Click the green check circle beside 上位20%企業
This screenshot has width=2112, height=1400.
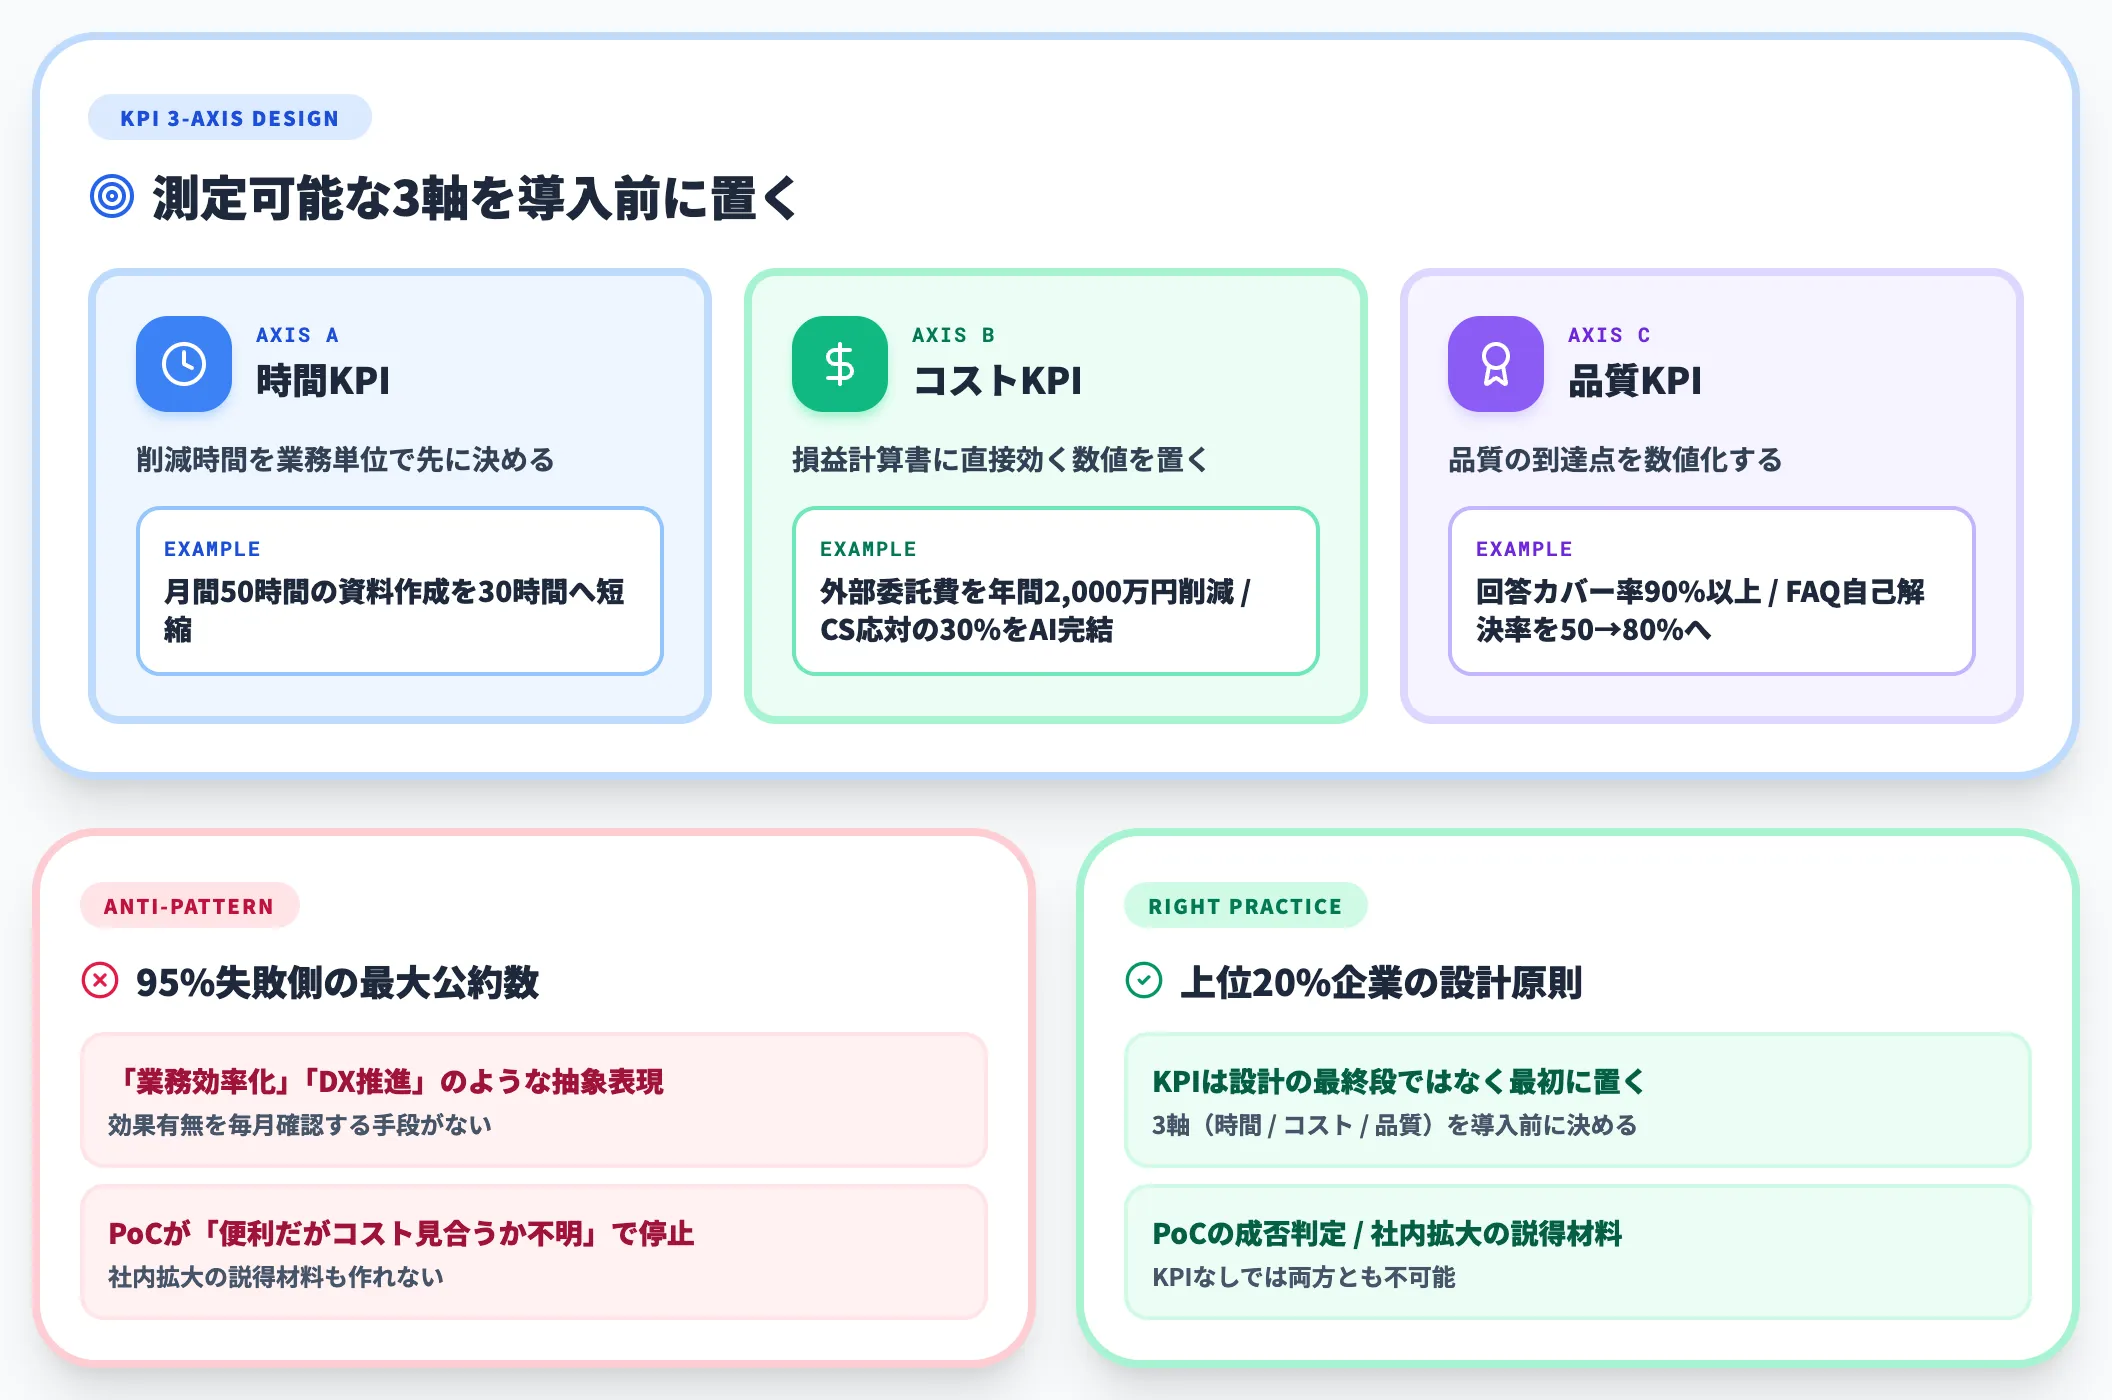point(1144,980)
